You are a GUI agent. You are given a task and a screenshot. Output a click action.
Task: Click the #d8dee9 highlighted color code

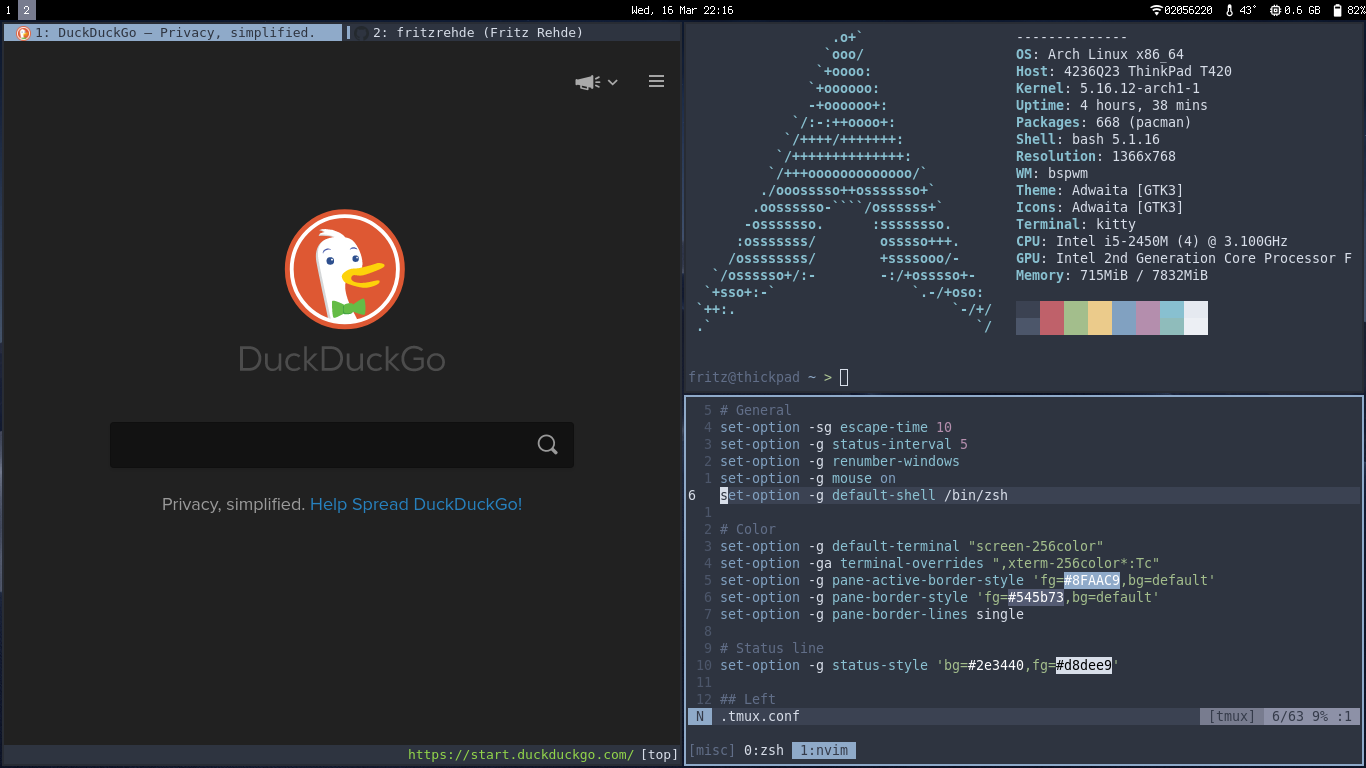pyautogui.click(x=1084, y=665)
